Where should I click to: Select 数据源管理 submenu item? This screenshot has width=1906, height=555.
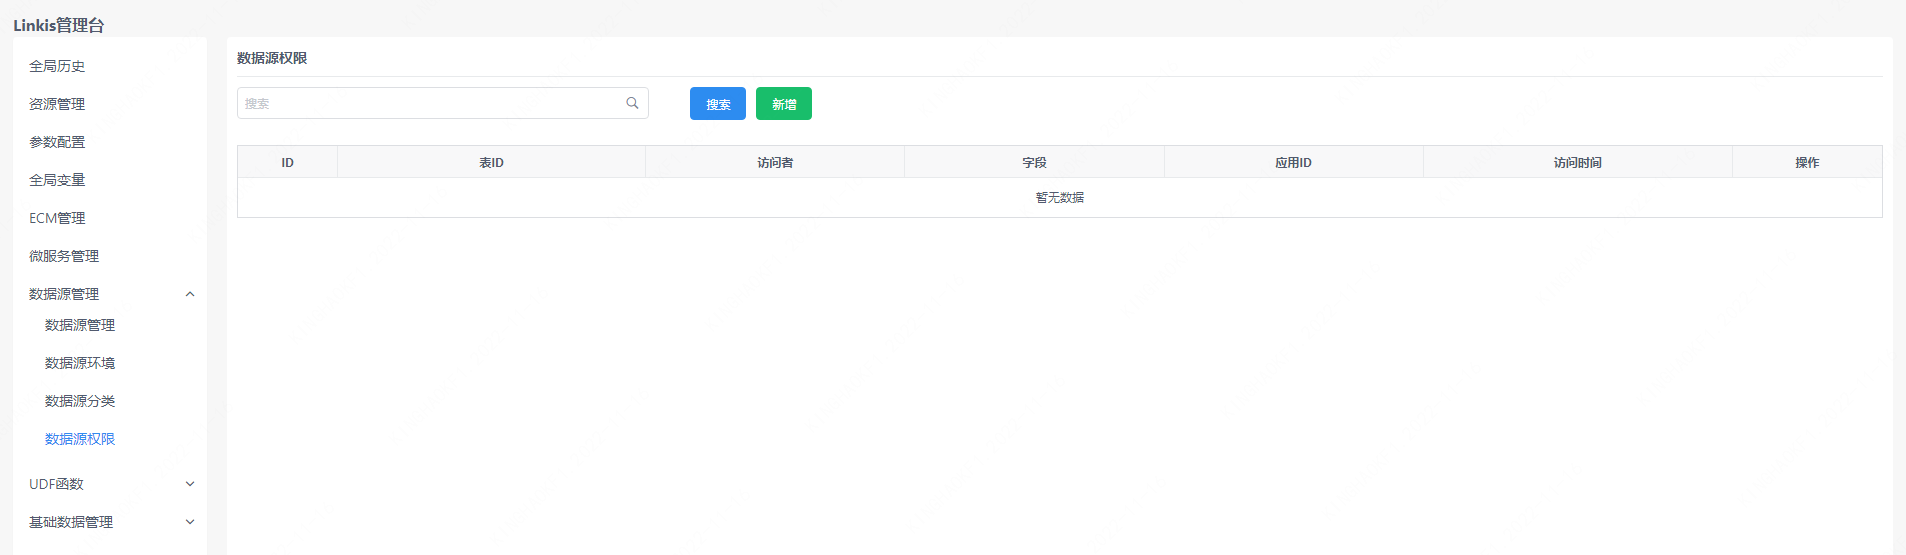click(x=80, y=325)
